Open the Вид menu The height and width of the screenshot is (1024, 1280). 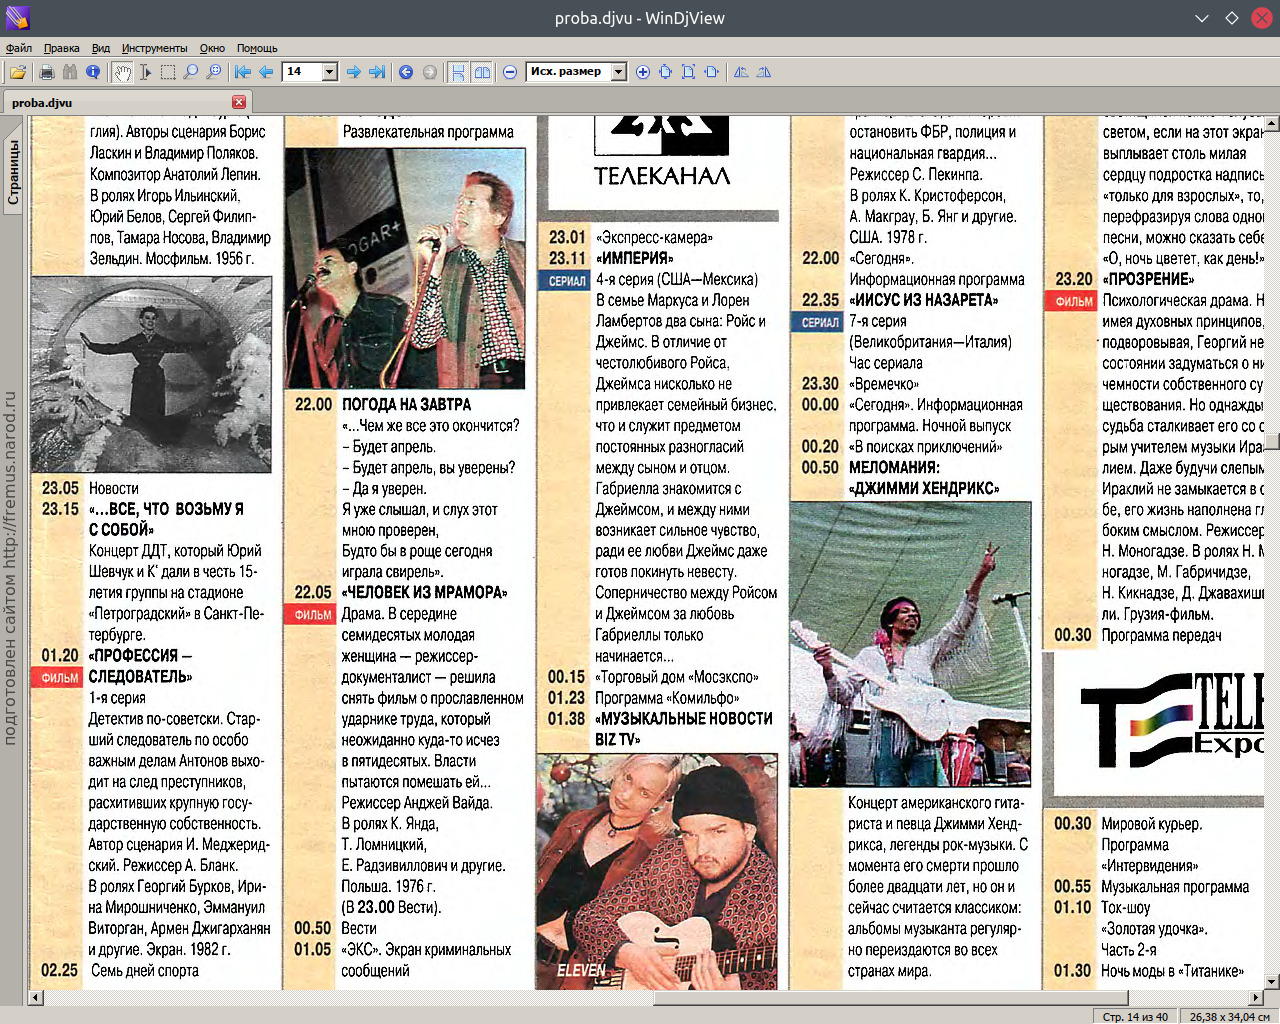pos(101,48)
